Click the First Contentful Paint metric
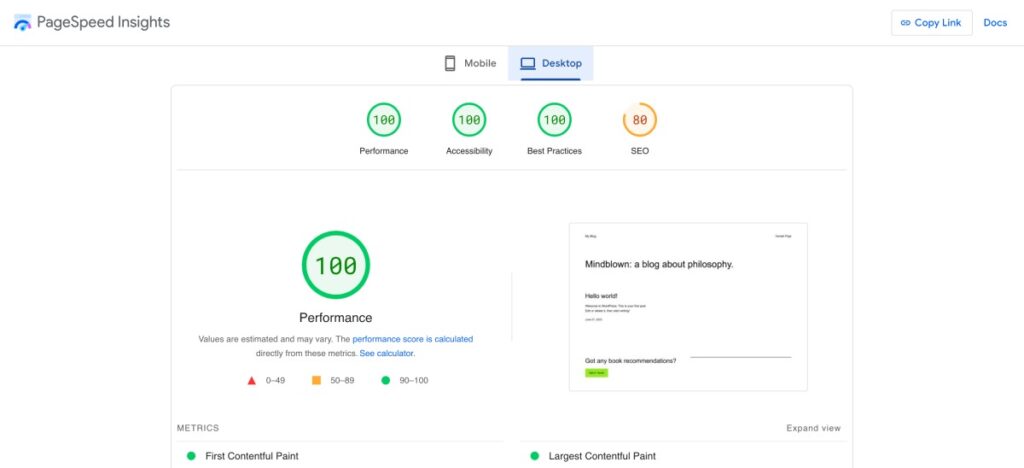1024x468 pixels. pyautogui.click(x=251, y=456)
